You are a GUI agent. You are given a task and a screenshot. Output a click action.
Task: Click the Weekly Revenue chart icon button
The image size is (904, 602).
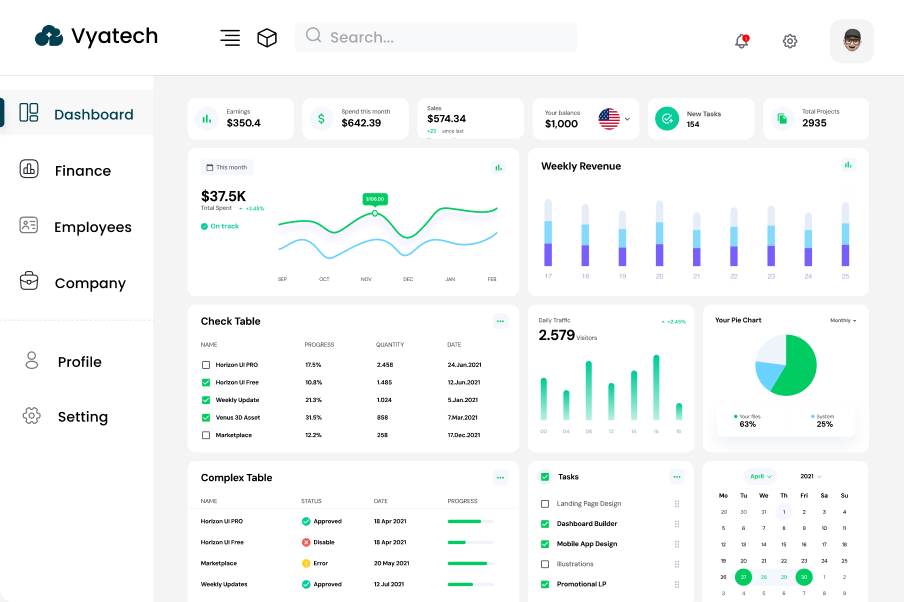[848, 165]
